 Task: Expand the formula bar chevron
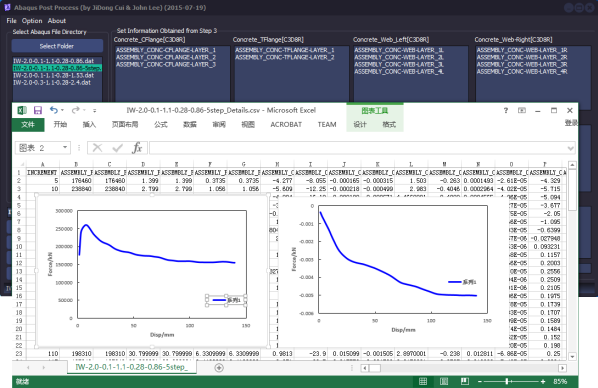tap(571, 148)
